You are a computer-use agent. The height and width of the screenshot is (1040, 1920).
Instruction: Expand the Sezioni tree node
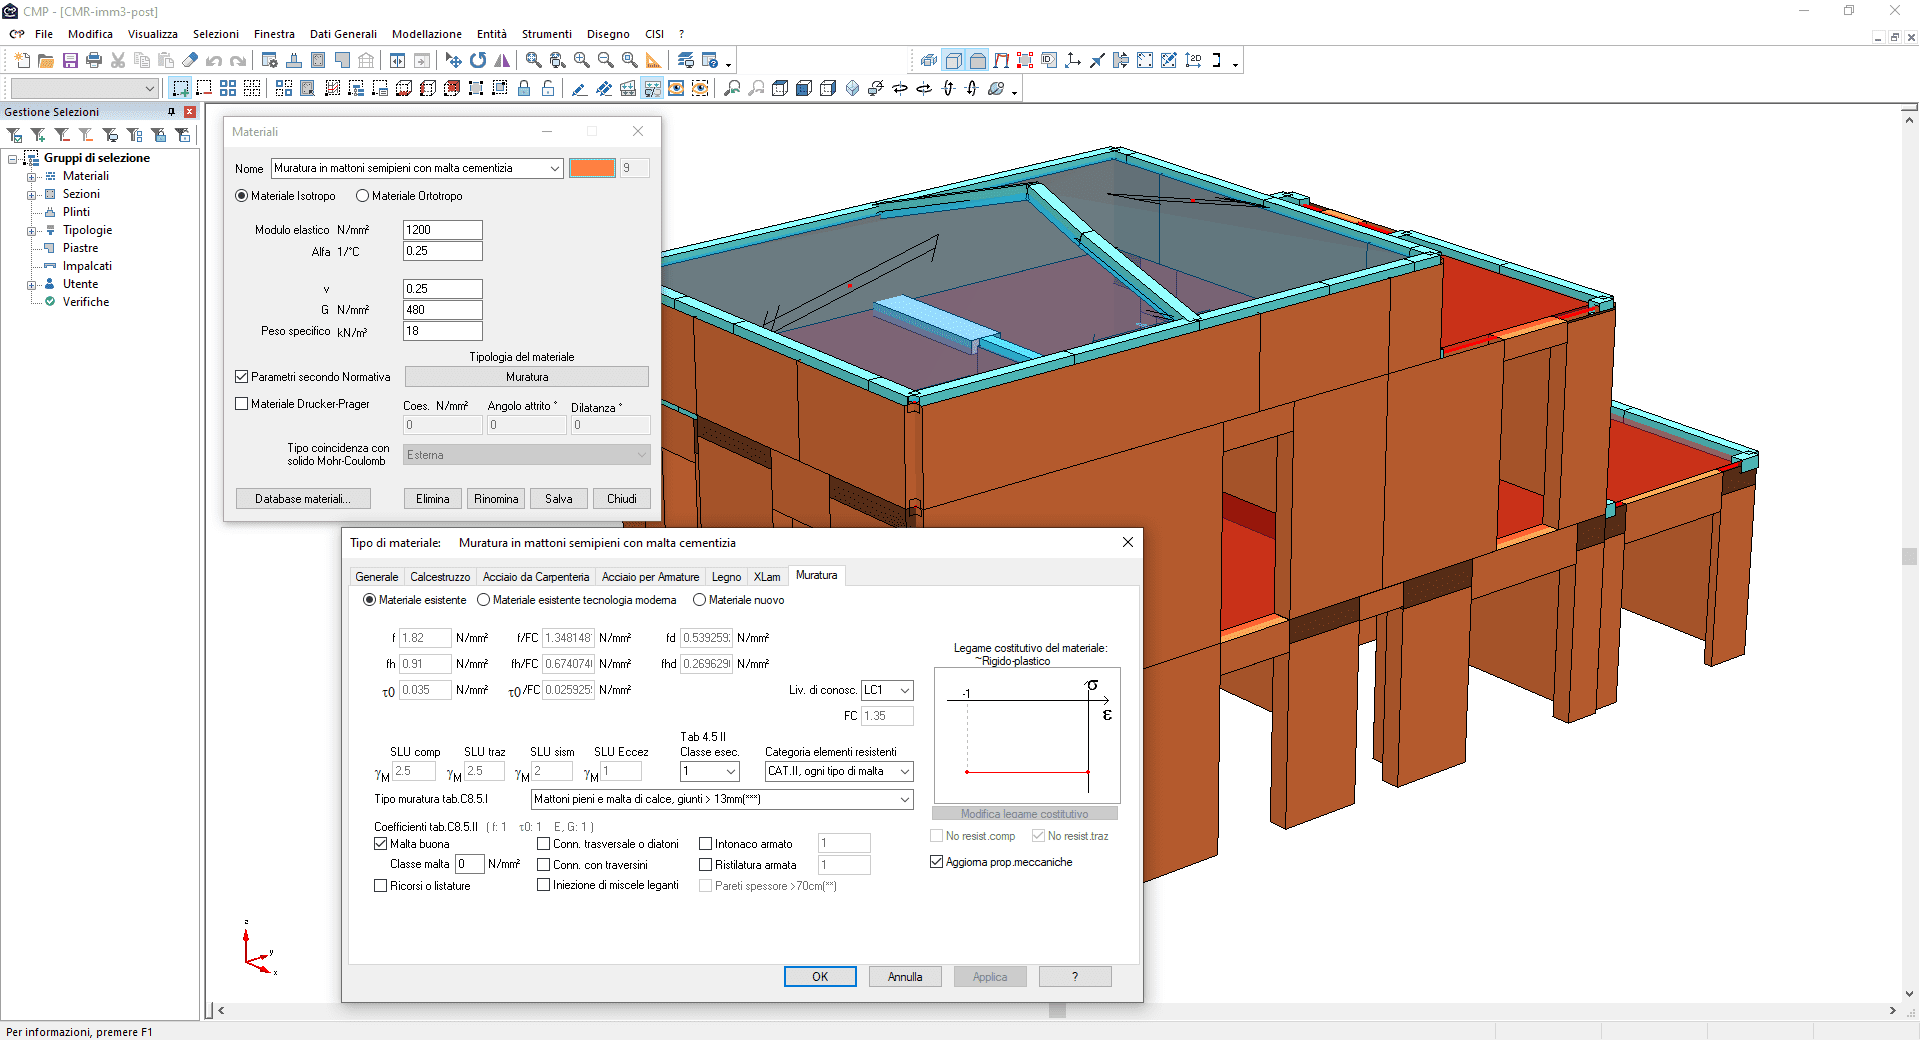[x=31, y=195]
